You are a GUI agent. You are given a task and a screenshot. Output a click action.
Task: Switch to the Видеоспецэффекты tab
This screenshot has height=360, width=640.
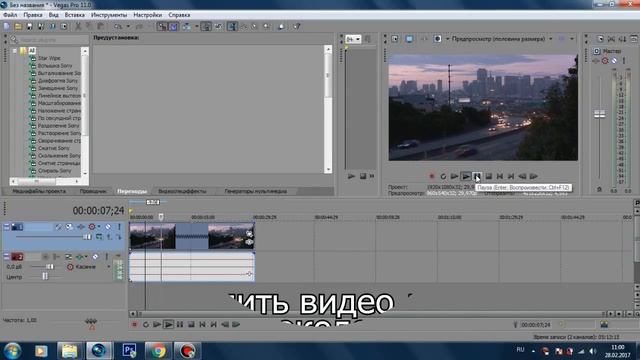pos(182,191)
